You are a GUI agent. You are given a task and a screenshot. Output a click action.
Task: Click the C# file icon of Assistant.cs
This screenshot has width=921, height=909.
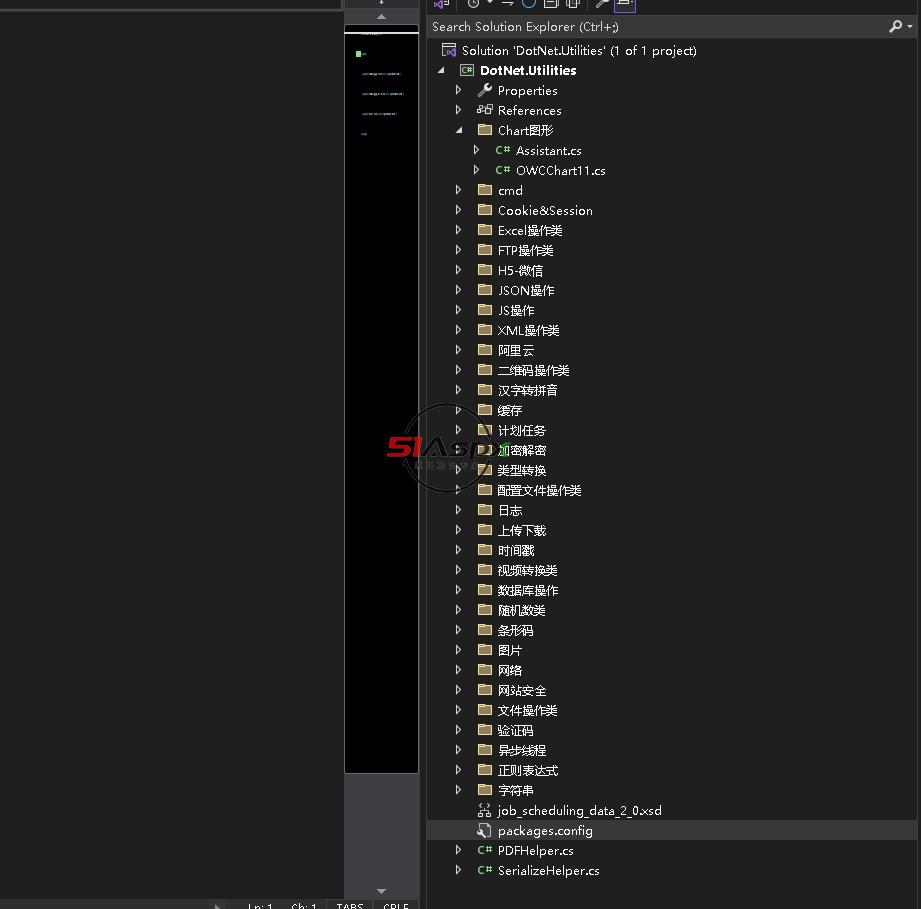tap(503, 150)
